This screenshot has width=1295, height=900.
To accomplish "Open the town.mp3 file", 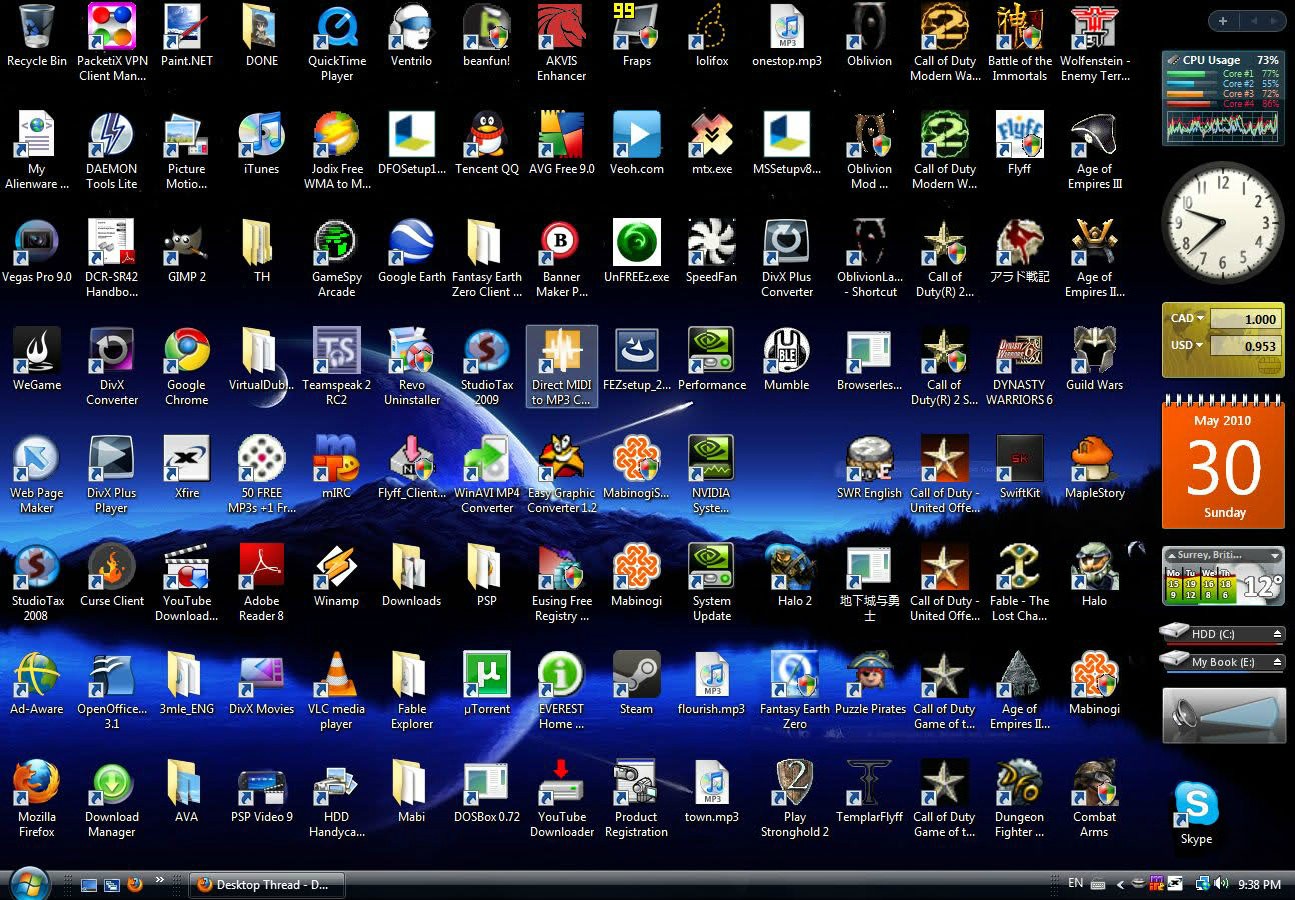I will (712, 793).
